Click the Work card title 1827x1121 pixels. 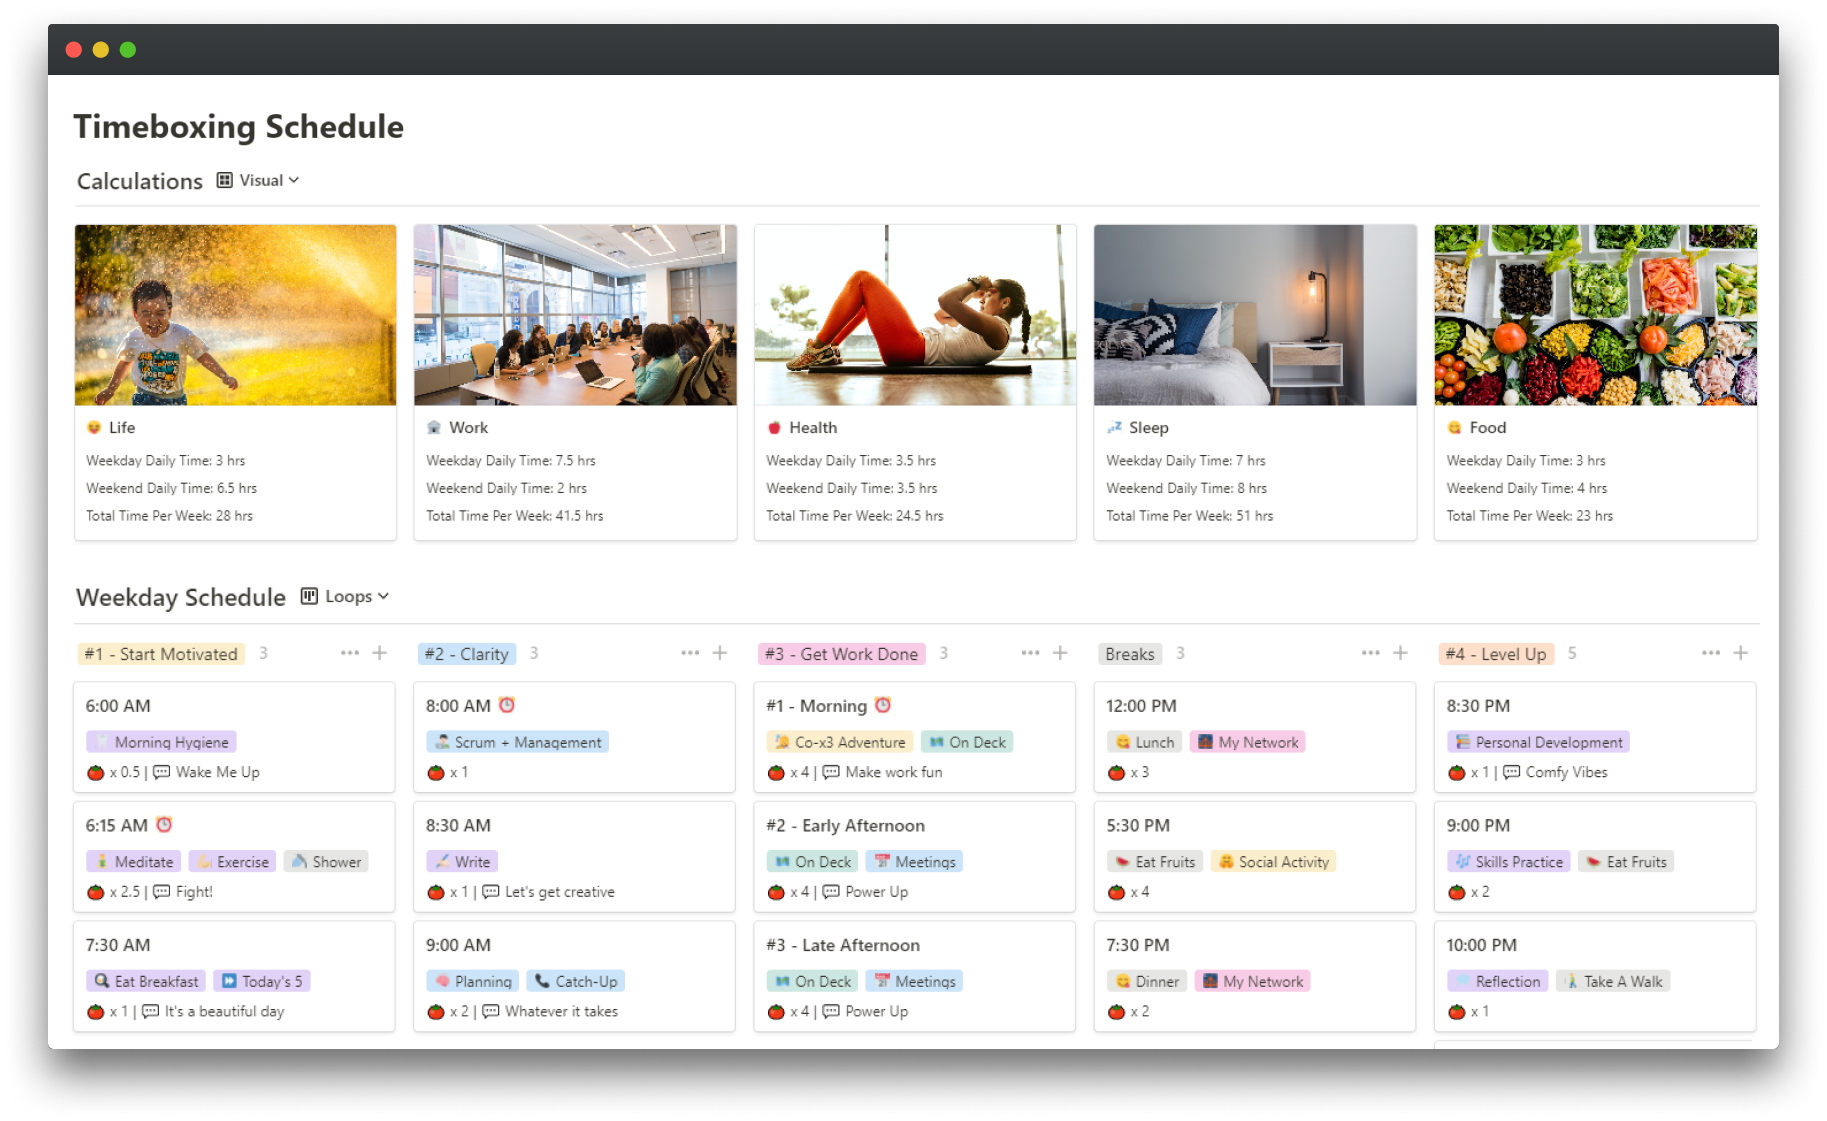[x=468, y=427]
